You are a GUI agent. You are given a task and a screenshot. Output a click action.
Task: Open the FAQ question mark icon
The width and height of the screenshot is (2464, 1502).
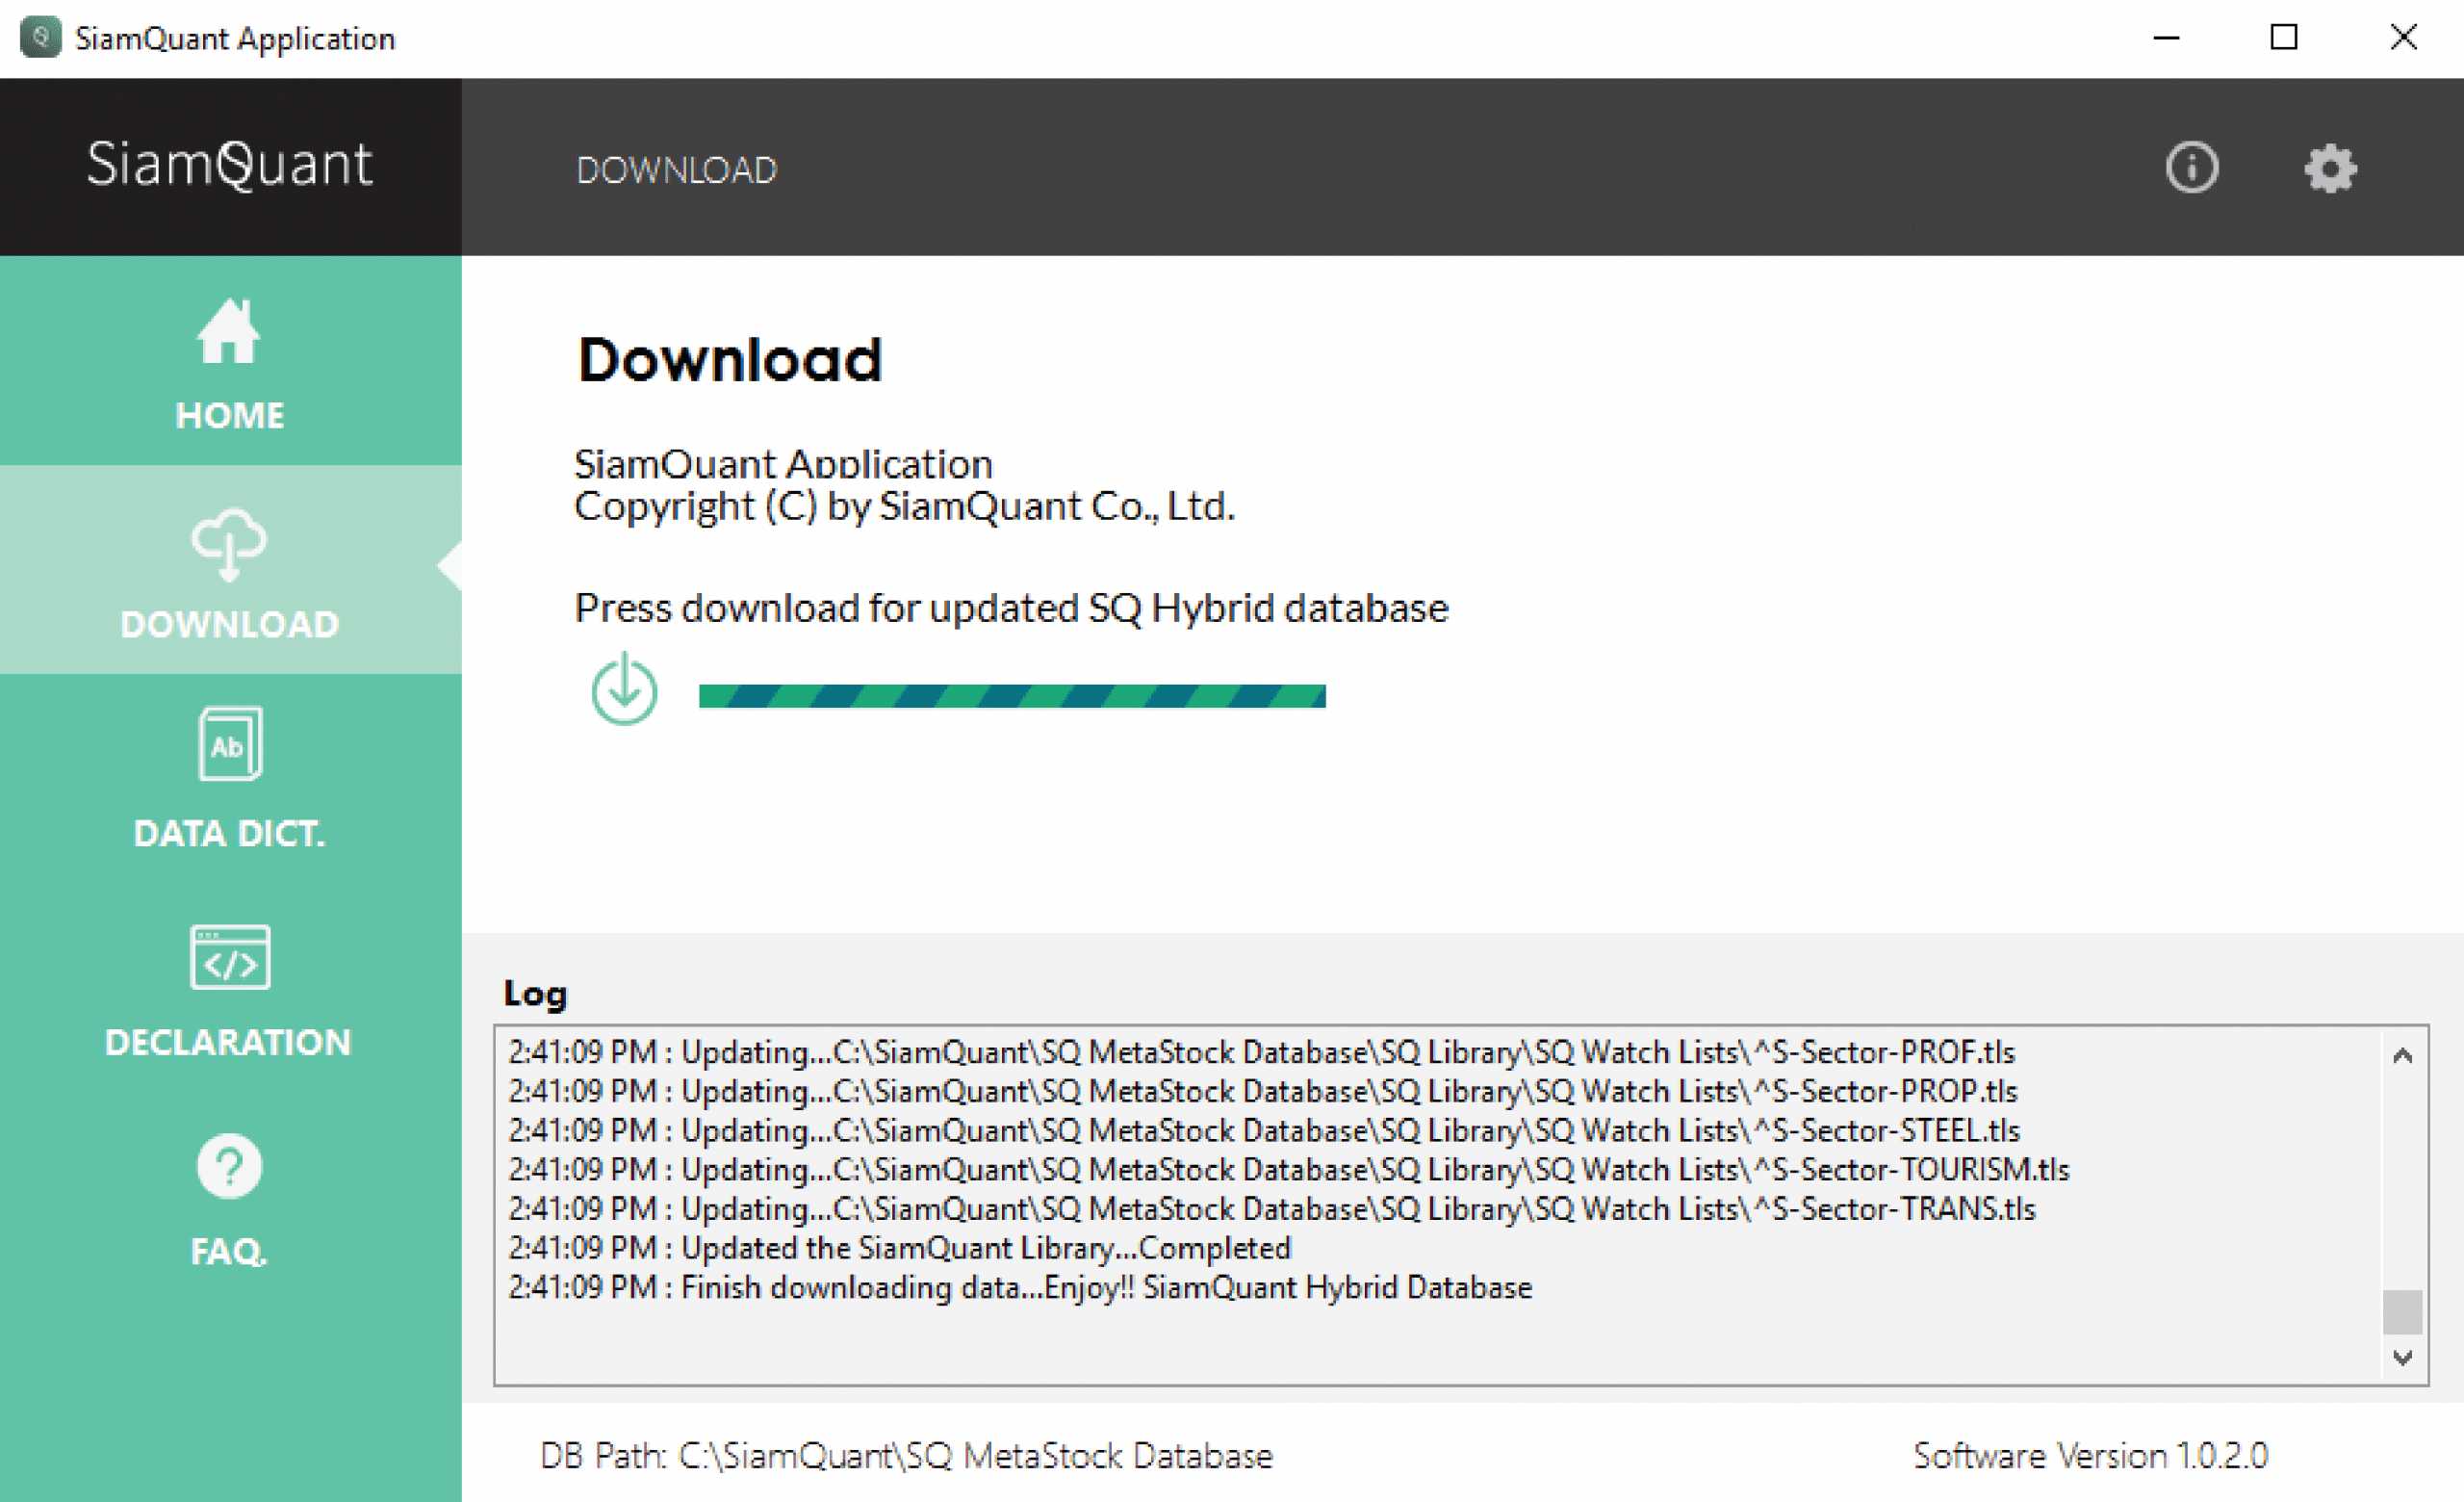click(229, 1165)
